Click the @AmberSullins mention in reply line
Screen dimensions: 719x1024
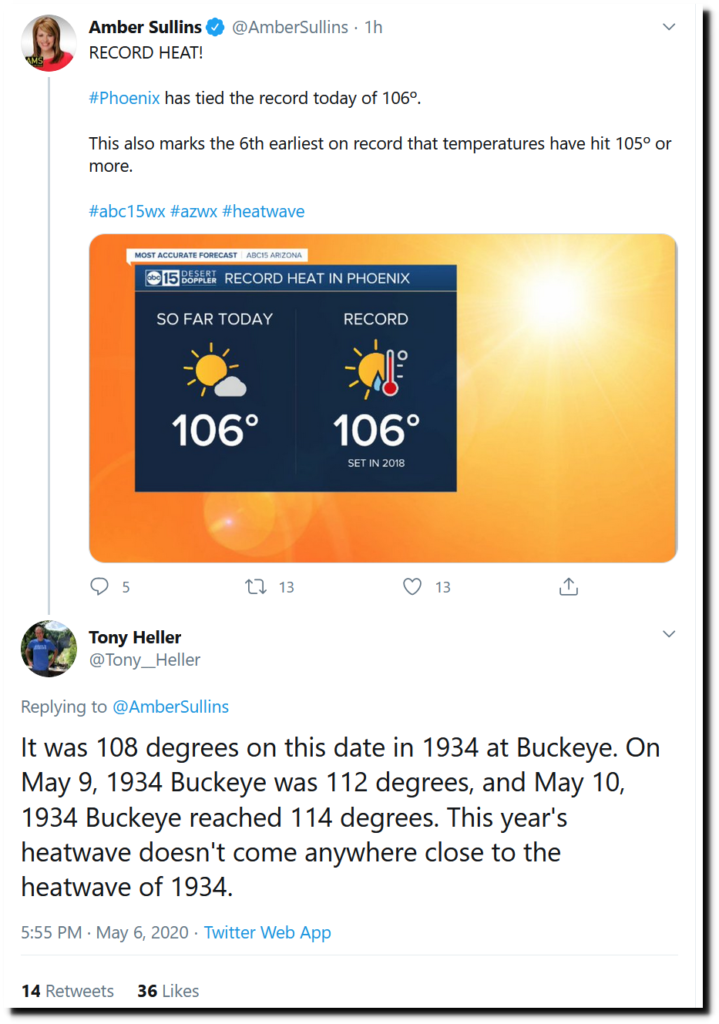[x=170, y=707]
